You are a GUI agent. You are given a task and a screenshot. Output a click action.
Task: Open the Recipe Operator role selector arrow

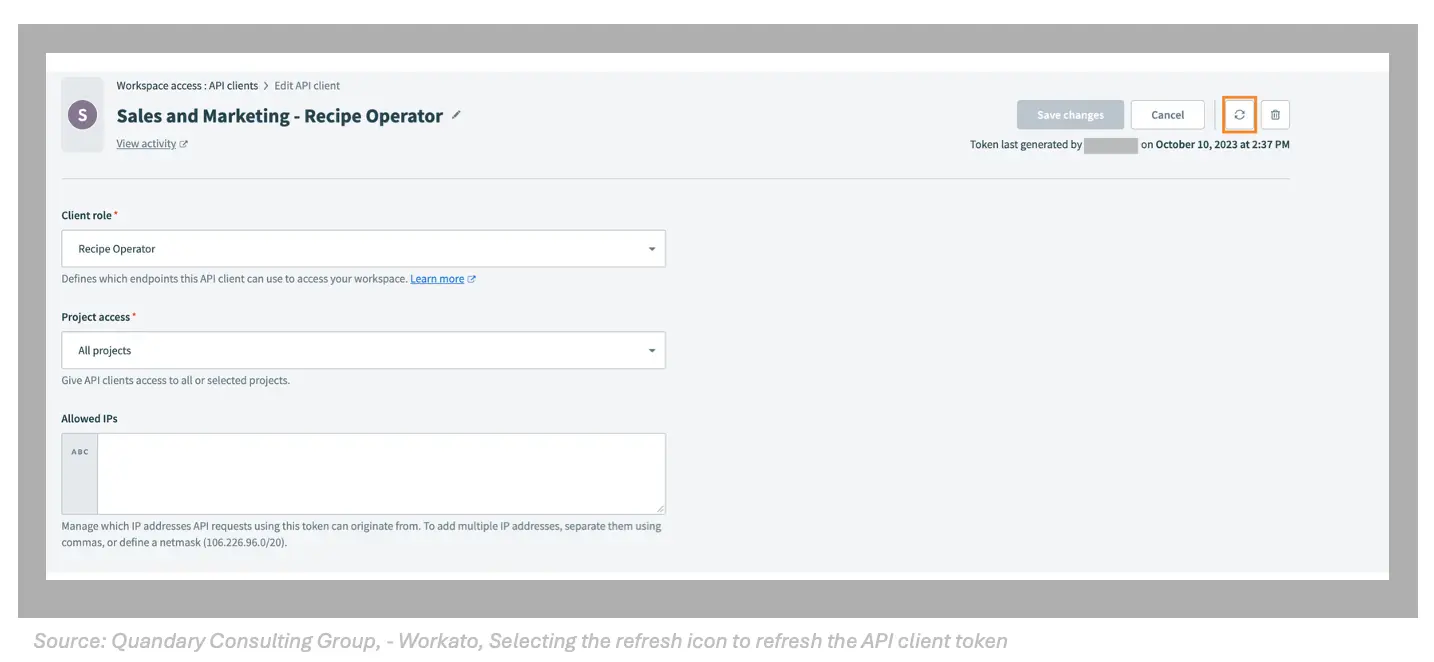(652, 248)
